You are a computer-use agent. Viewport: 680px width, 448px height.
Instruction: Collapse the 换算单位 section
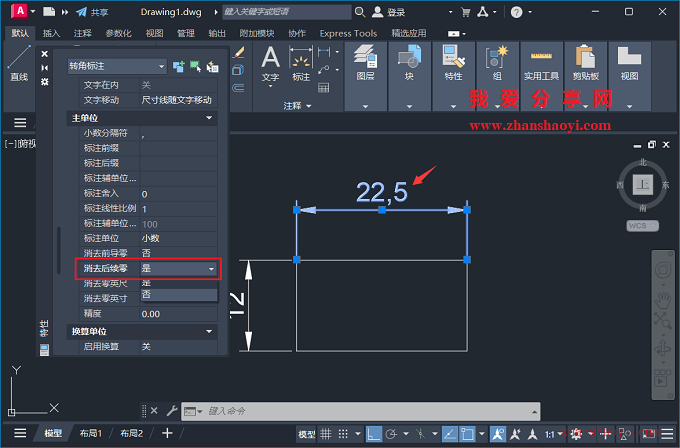pyautogui.click(x=209, y=331)
